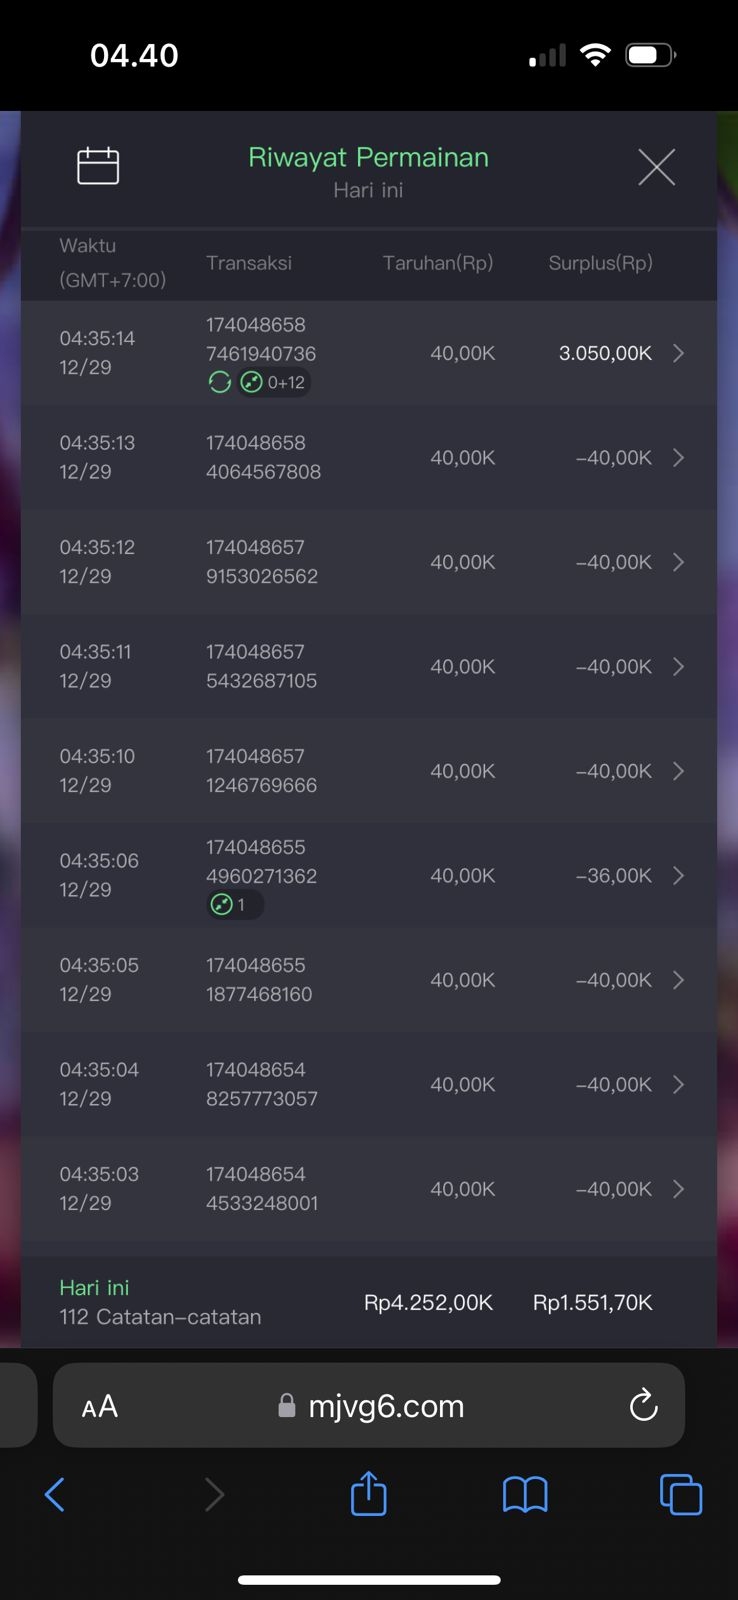This screenshot has height=1600, width=738.
Task: Show Safari open tabs overview
Action: pos(680,1494)
